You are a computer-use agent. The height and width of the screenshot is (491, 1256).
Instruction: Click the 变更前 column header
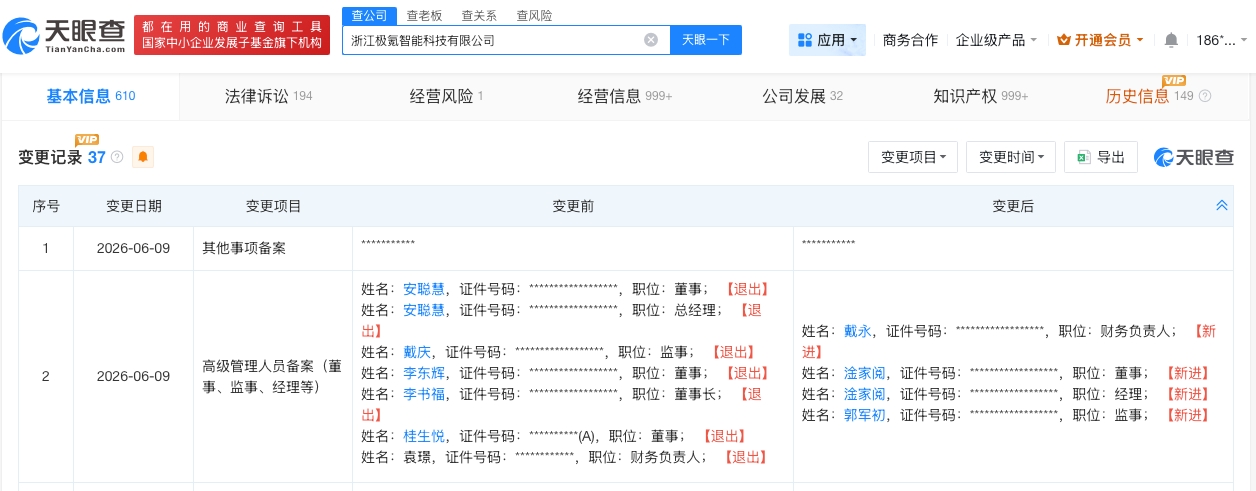[x=573, y=206]
